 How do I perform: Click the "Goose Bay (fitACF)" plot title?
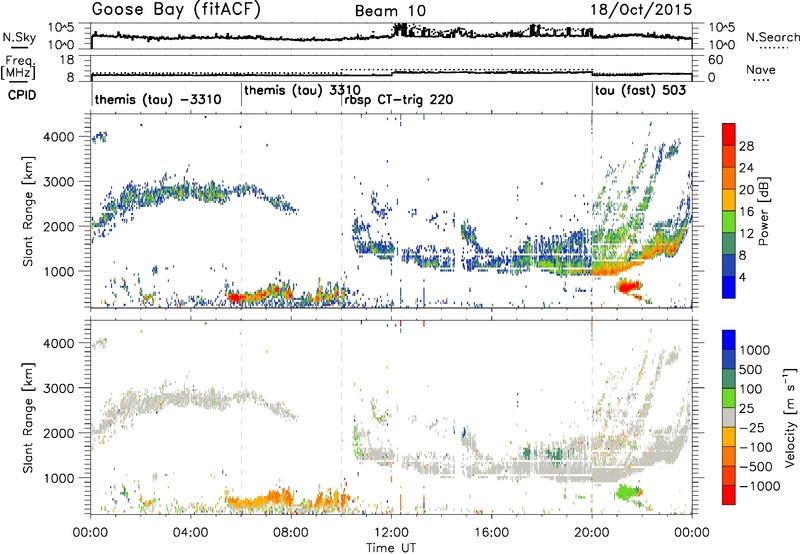pos(176,9)
